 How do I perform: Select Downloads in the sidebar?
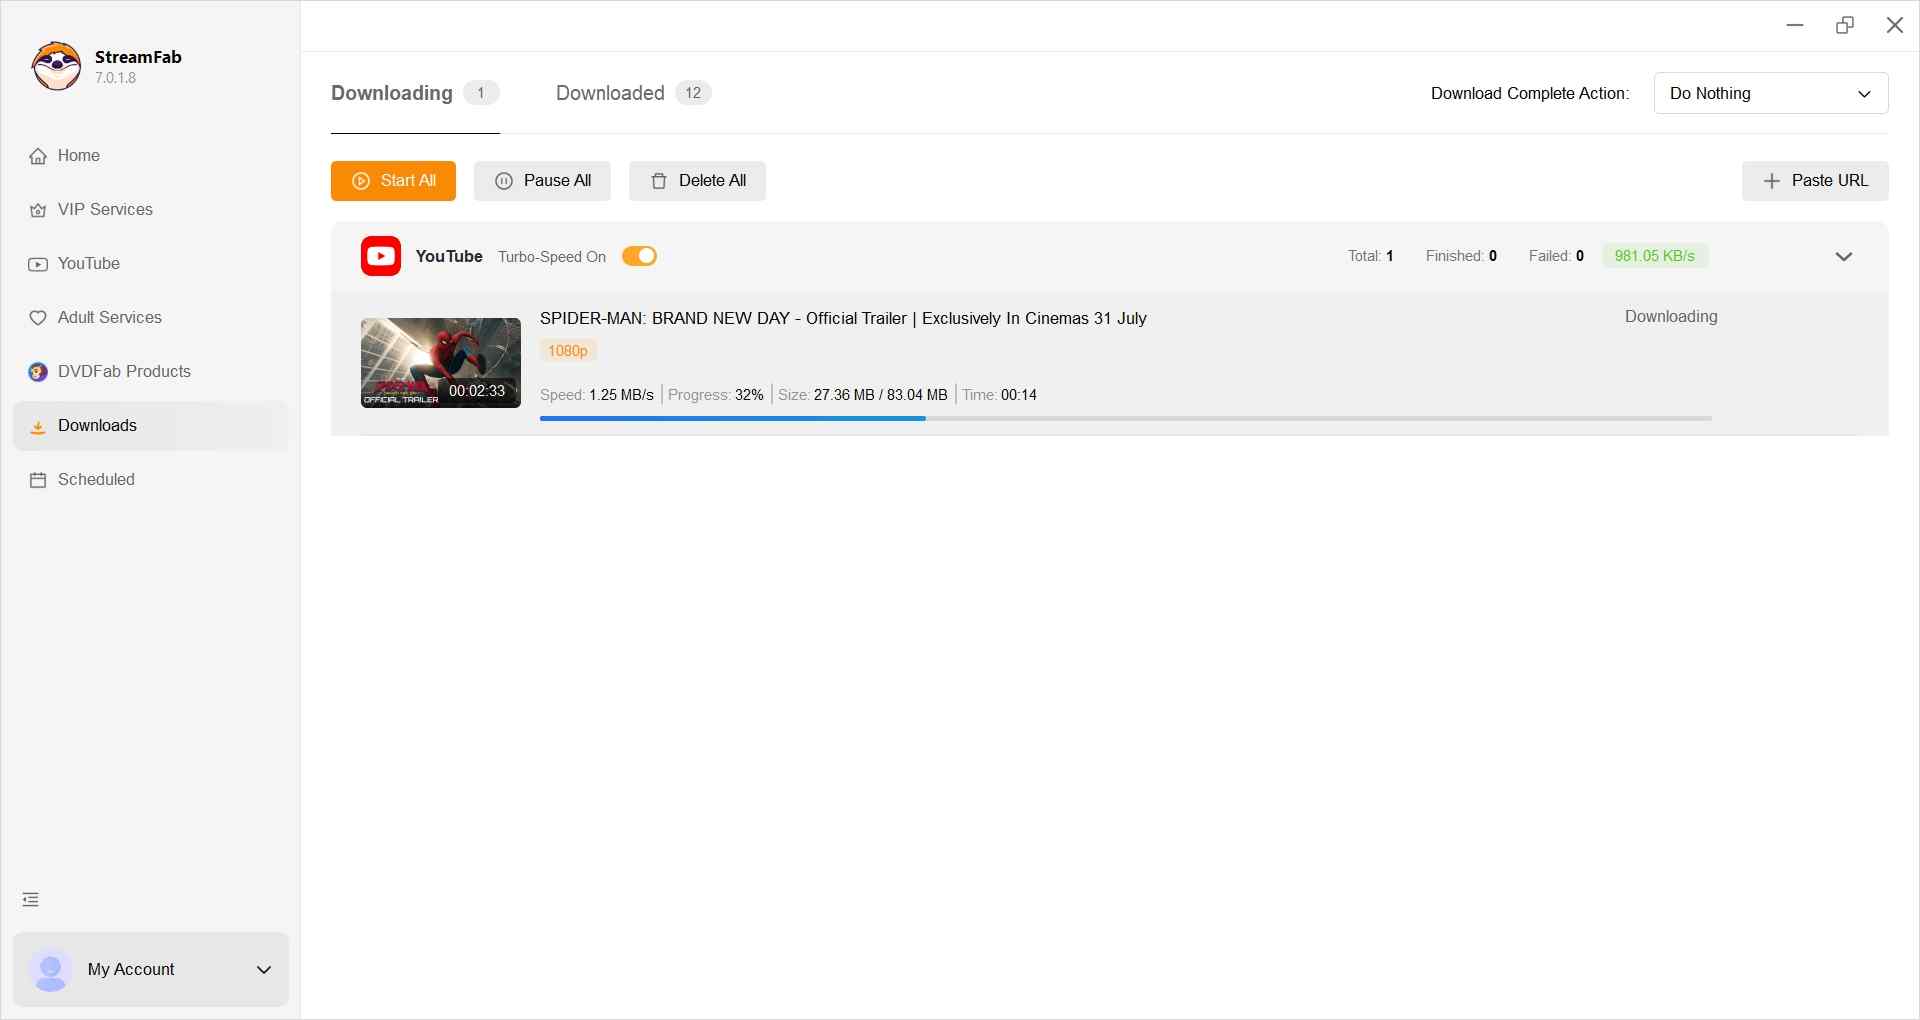(x=97, y=425)
